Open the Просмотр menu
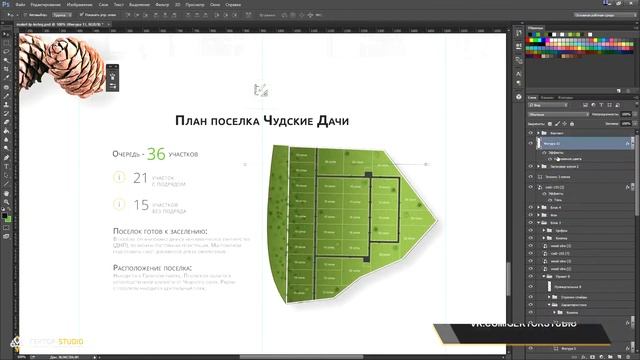 click(195, 4)
